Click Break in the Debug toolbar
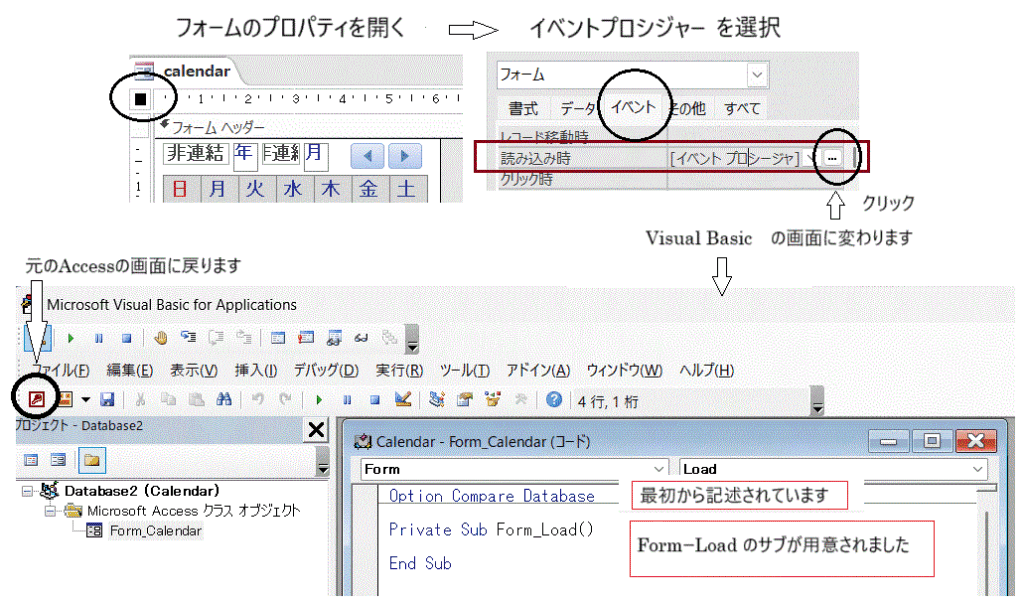1024x604 pixels. pos(99,338)
